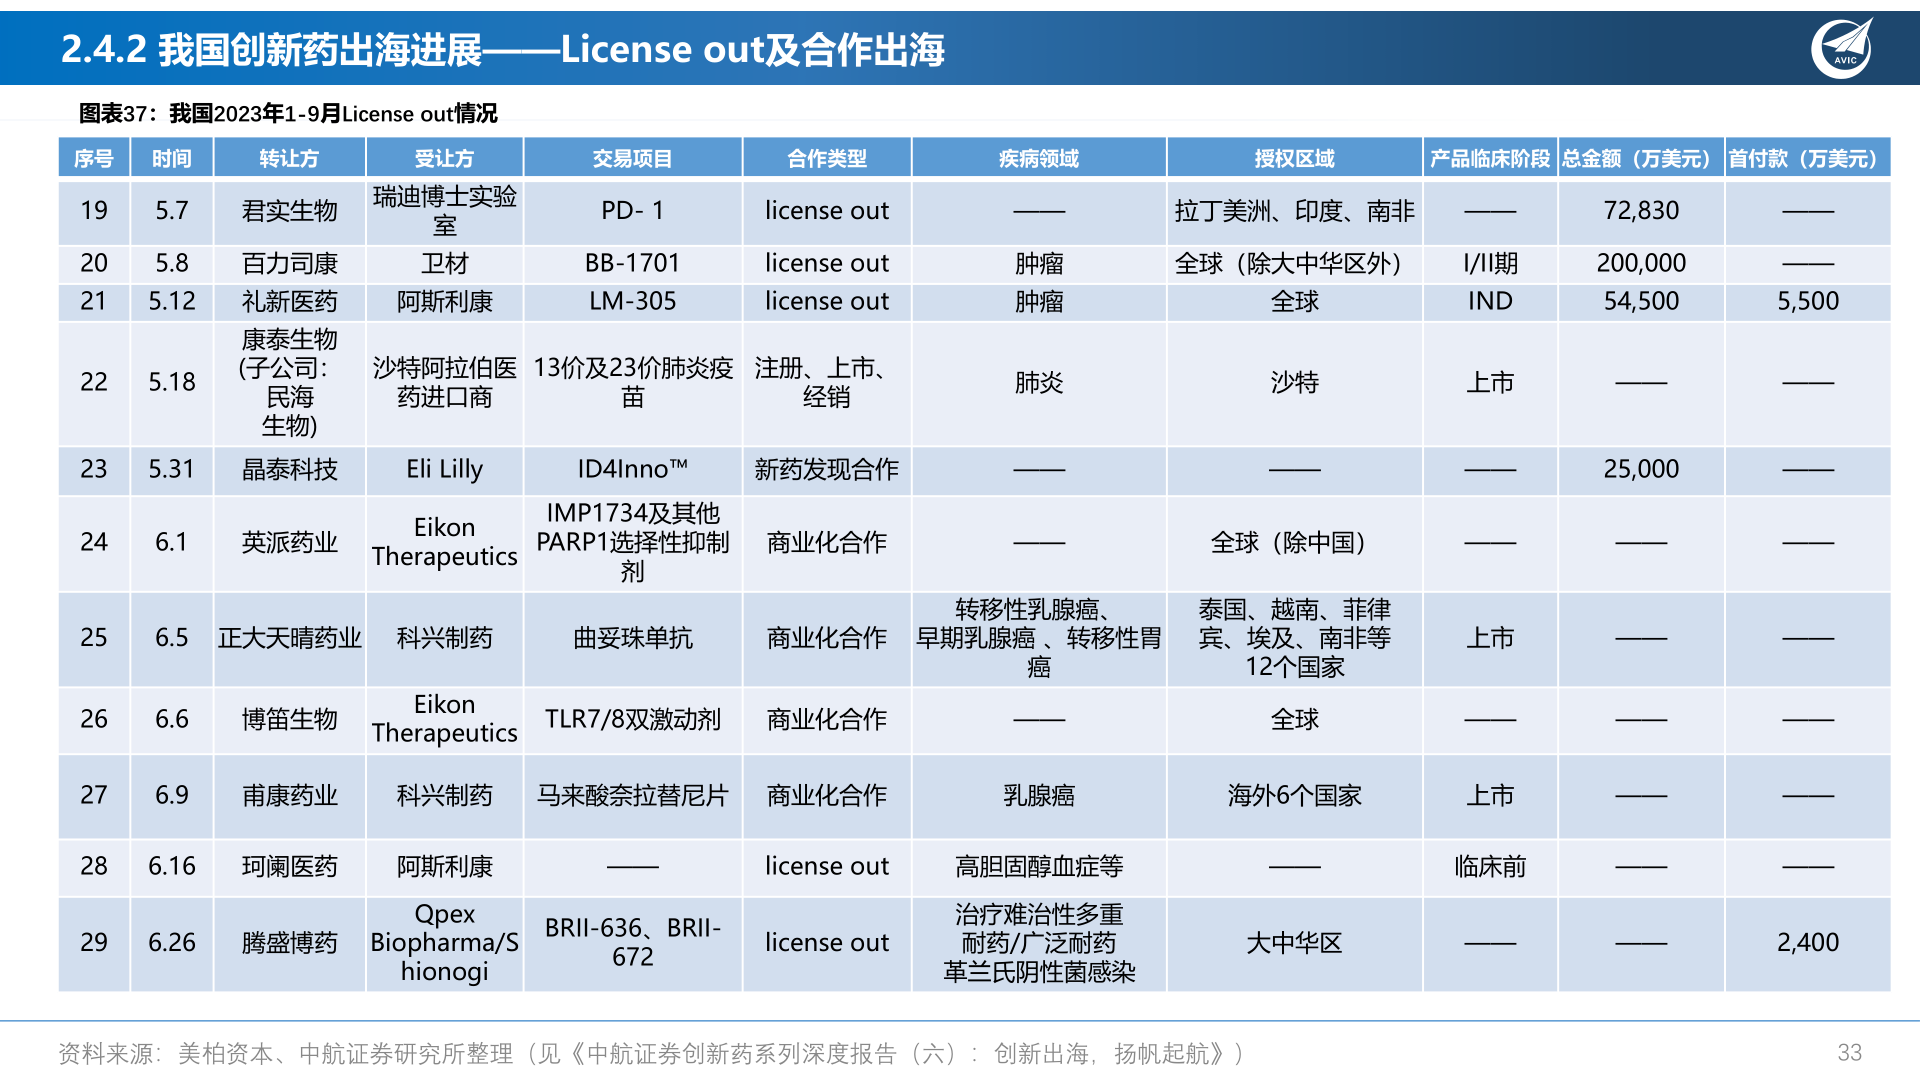1920x1080 pixels.
Task: Click the '授权区域' column header
Action: tap(1295, 159)
